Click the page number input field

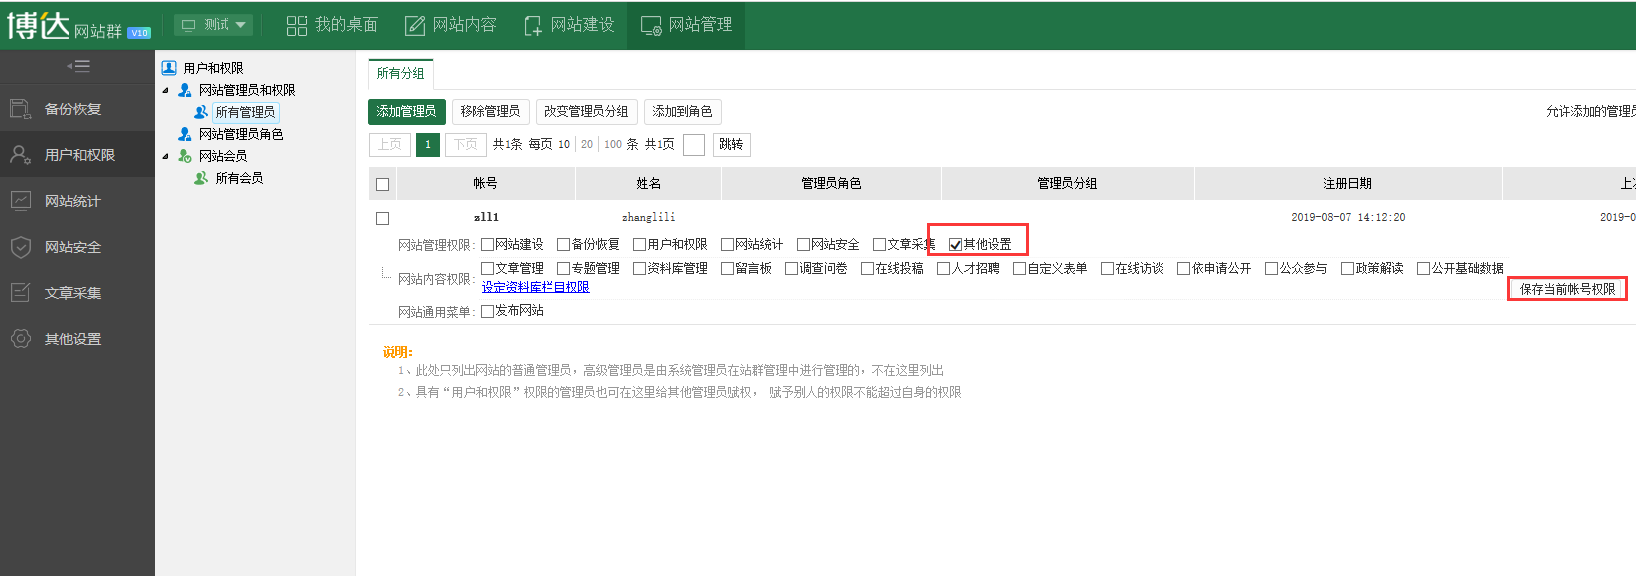pos(694,145)
